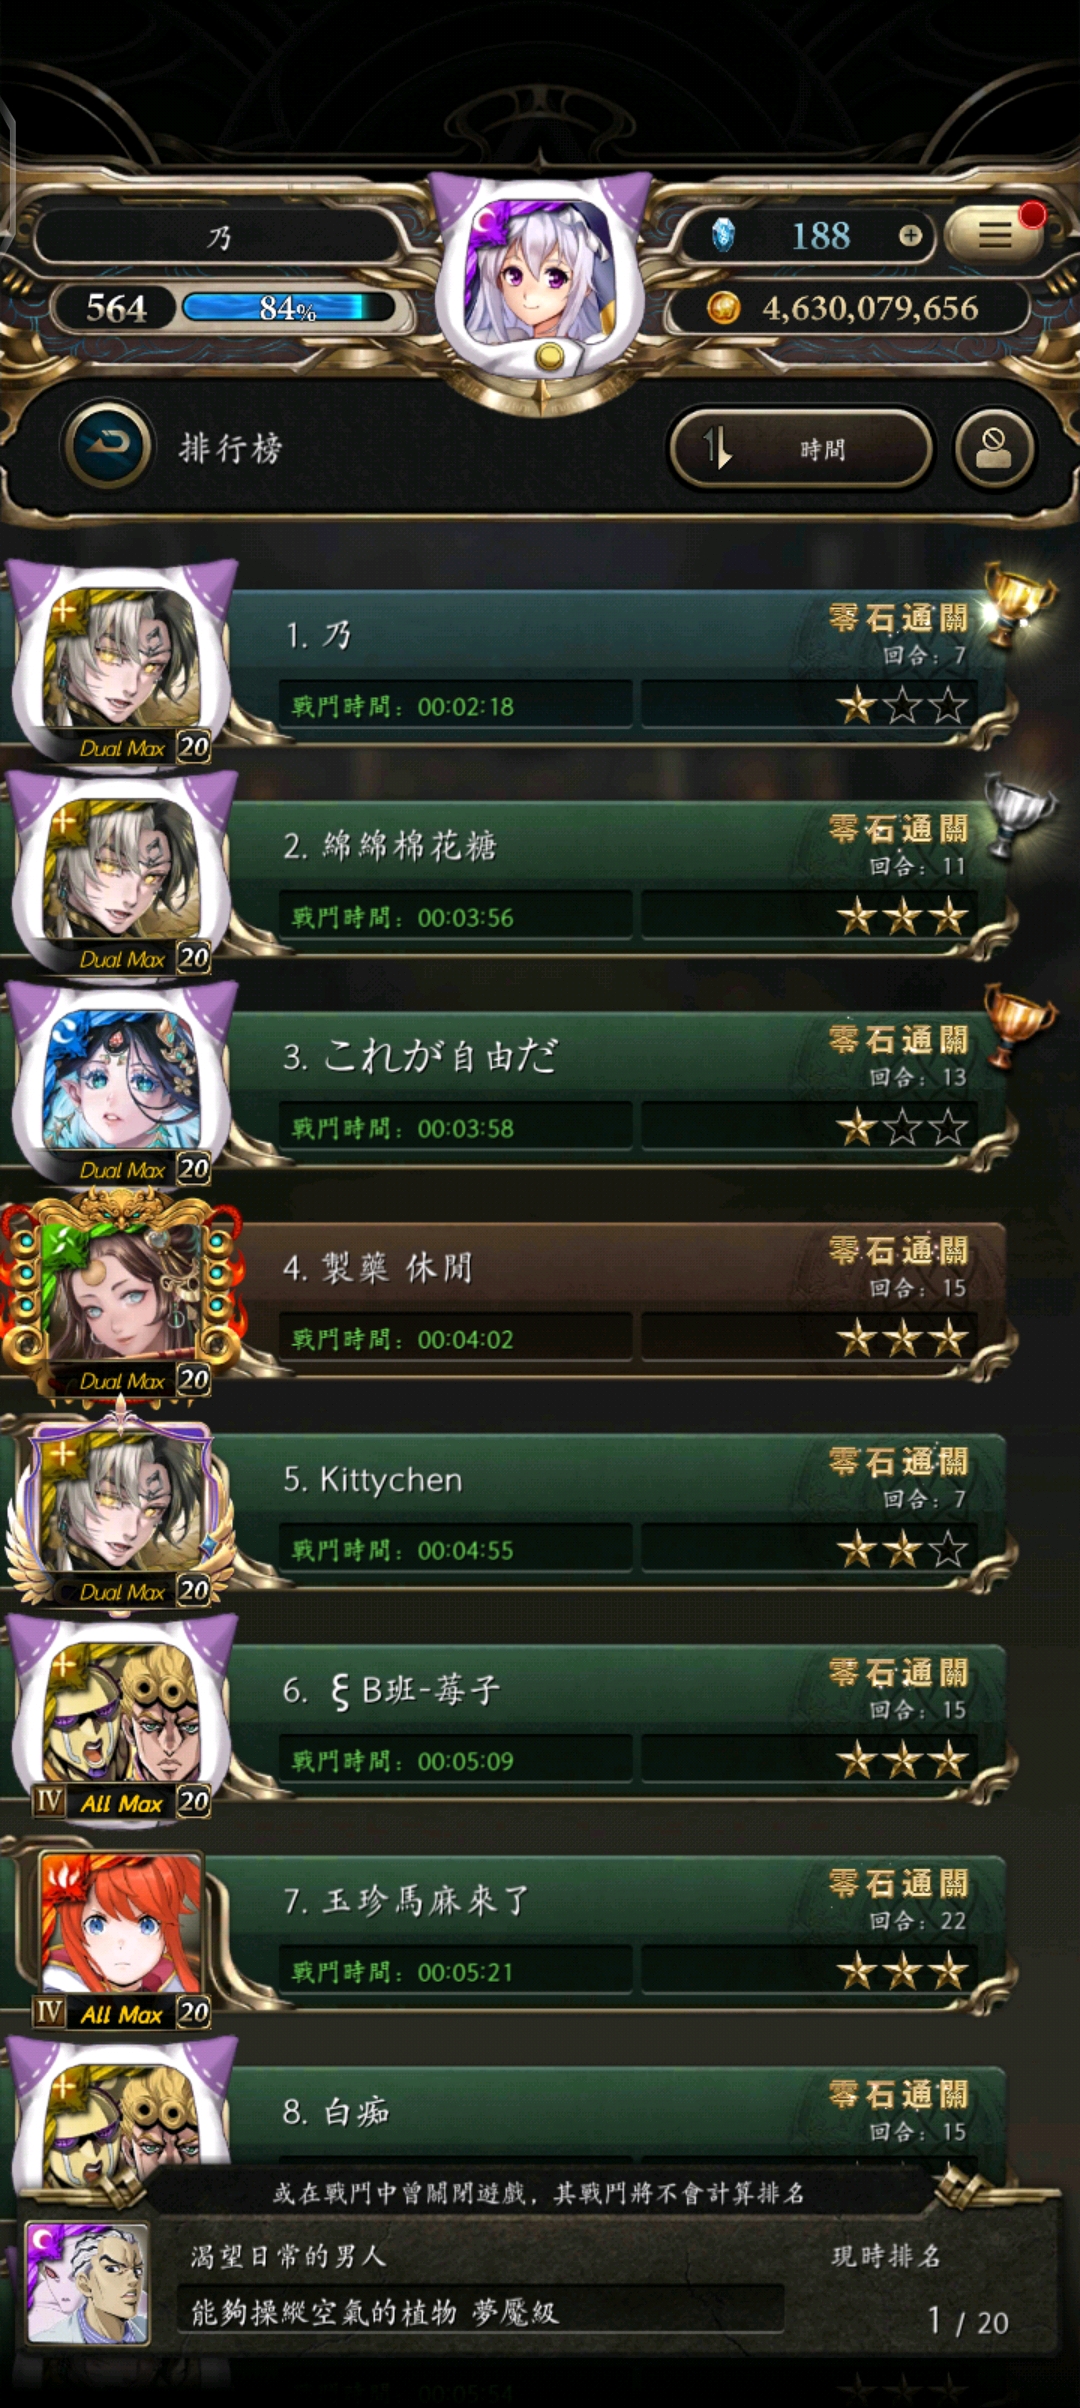Screen dimensions: 1080x2408
Task: Toggle the 時間 sort order button
Action: tap(801, 449)
